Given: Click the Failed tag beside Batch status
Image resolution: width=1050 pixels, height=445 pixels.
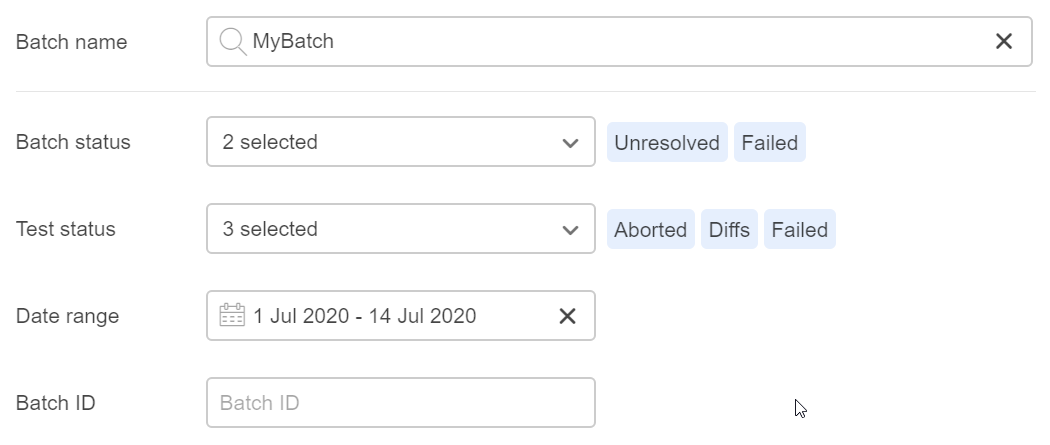Looking at the screenshot, I should pyautogui.click(x=770, y=143).
